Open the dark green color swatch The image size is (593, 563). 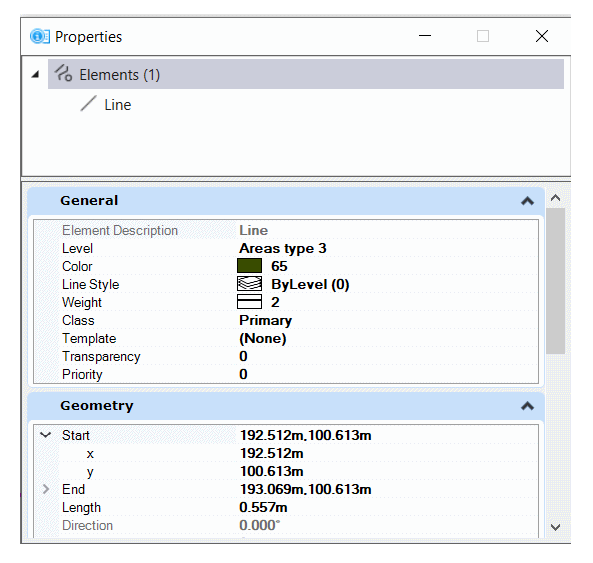point(249,266)
